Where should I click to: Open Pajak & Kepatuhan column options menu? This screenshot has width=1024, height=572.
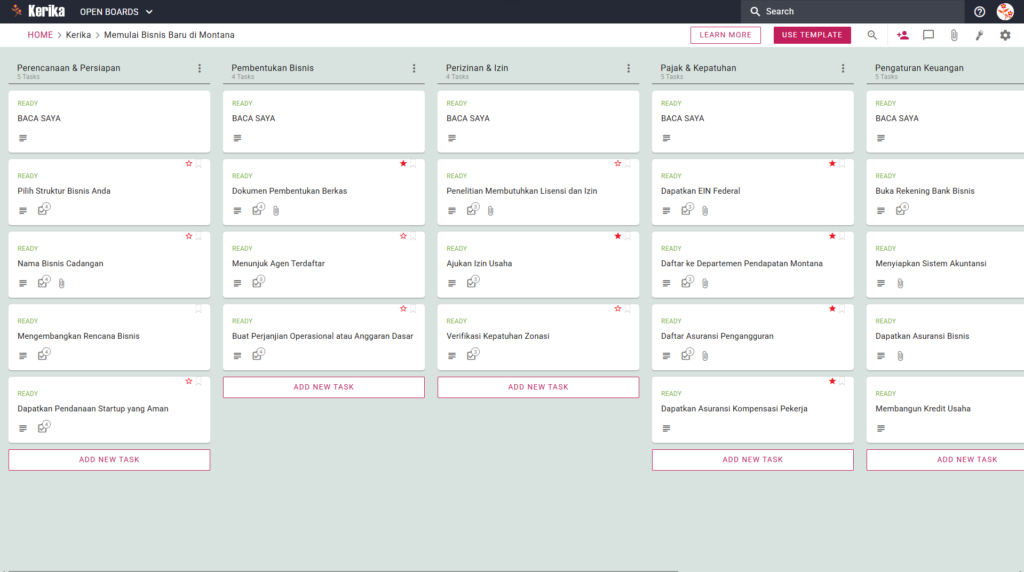[842, 68]
